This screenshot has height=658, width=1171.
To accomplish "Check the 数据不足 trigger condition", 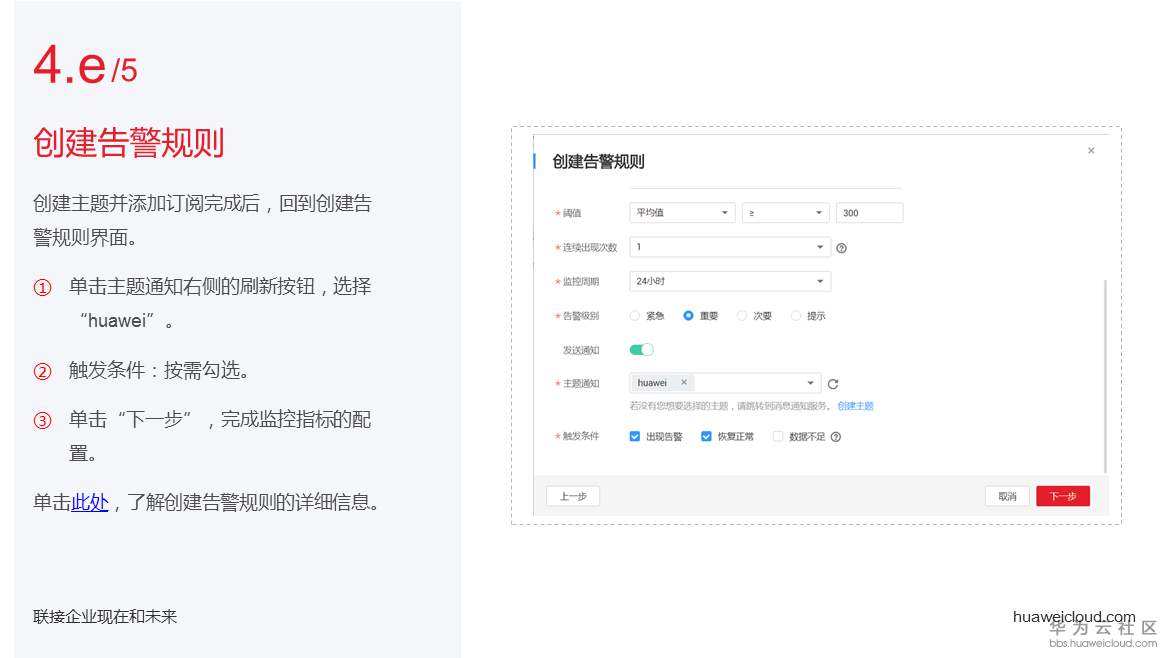I will [776, 436].
